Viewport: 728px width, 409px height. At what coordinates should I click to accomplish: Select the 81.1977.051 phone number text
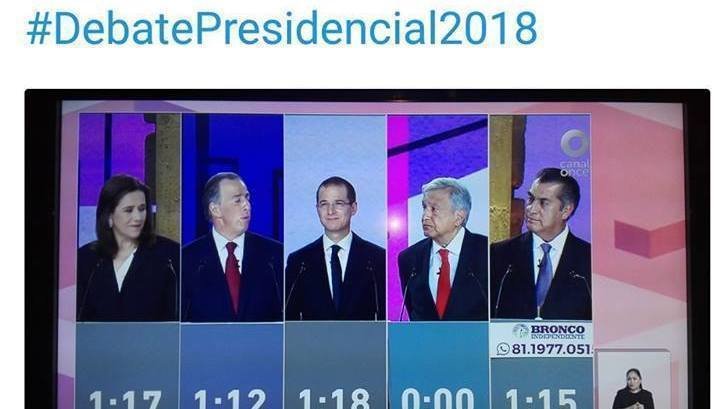point(552,349)
